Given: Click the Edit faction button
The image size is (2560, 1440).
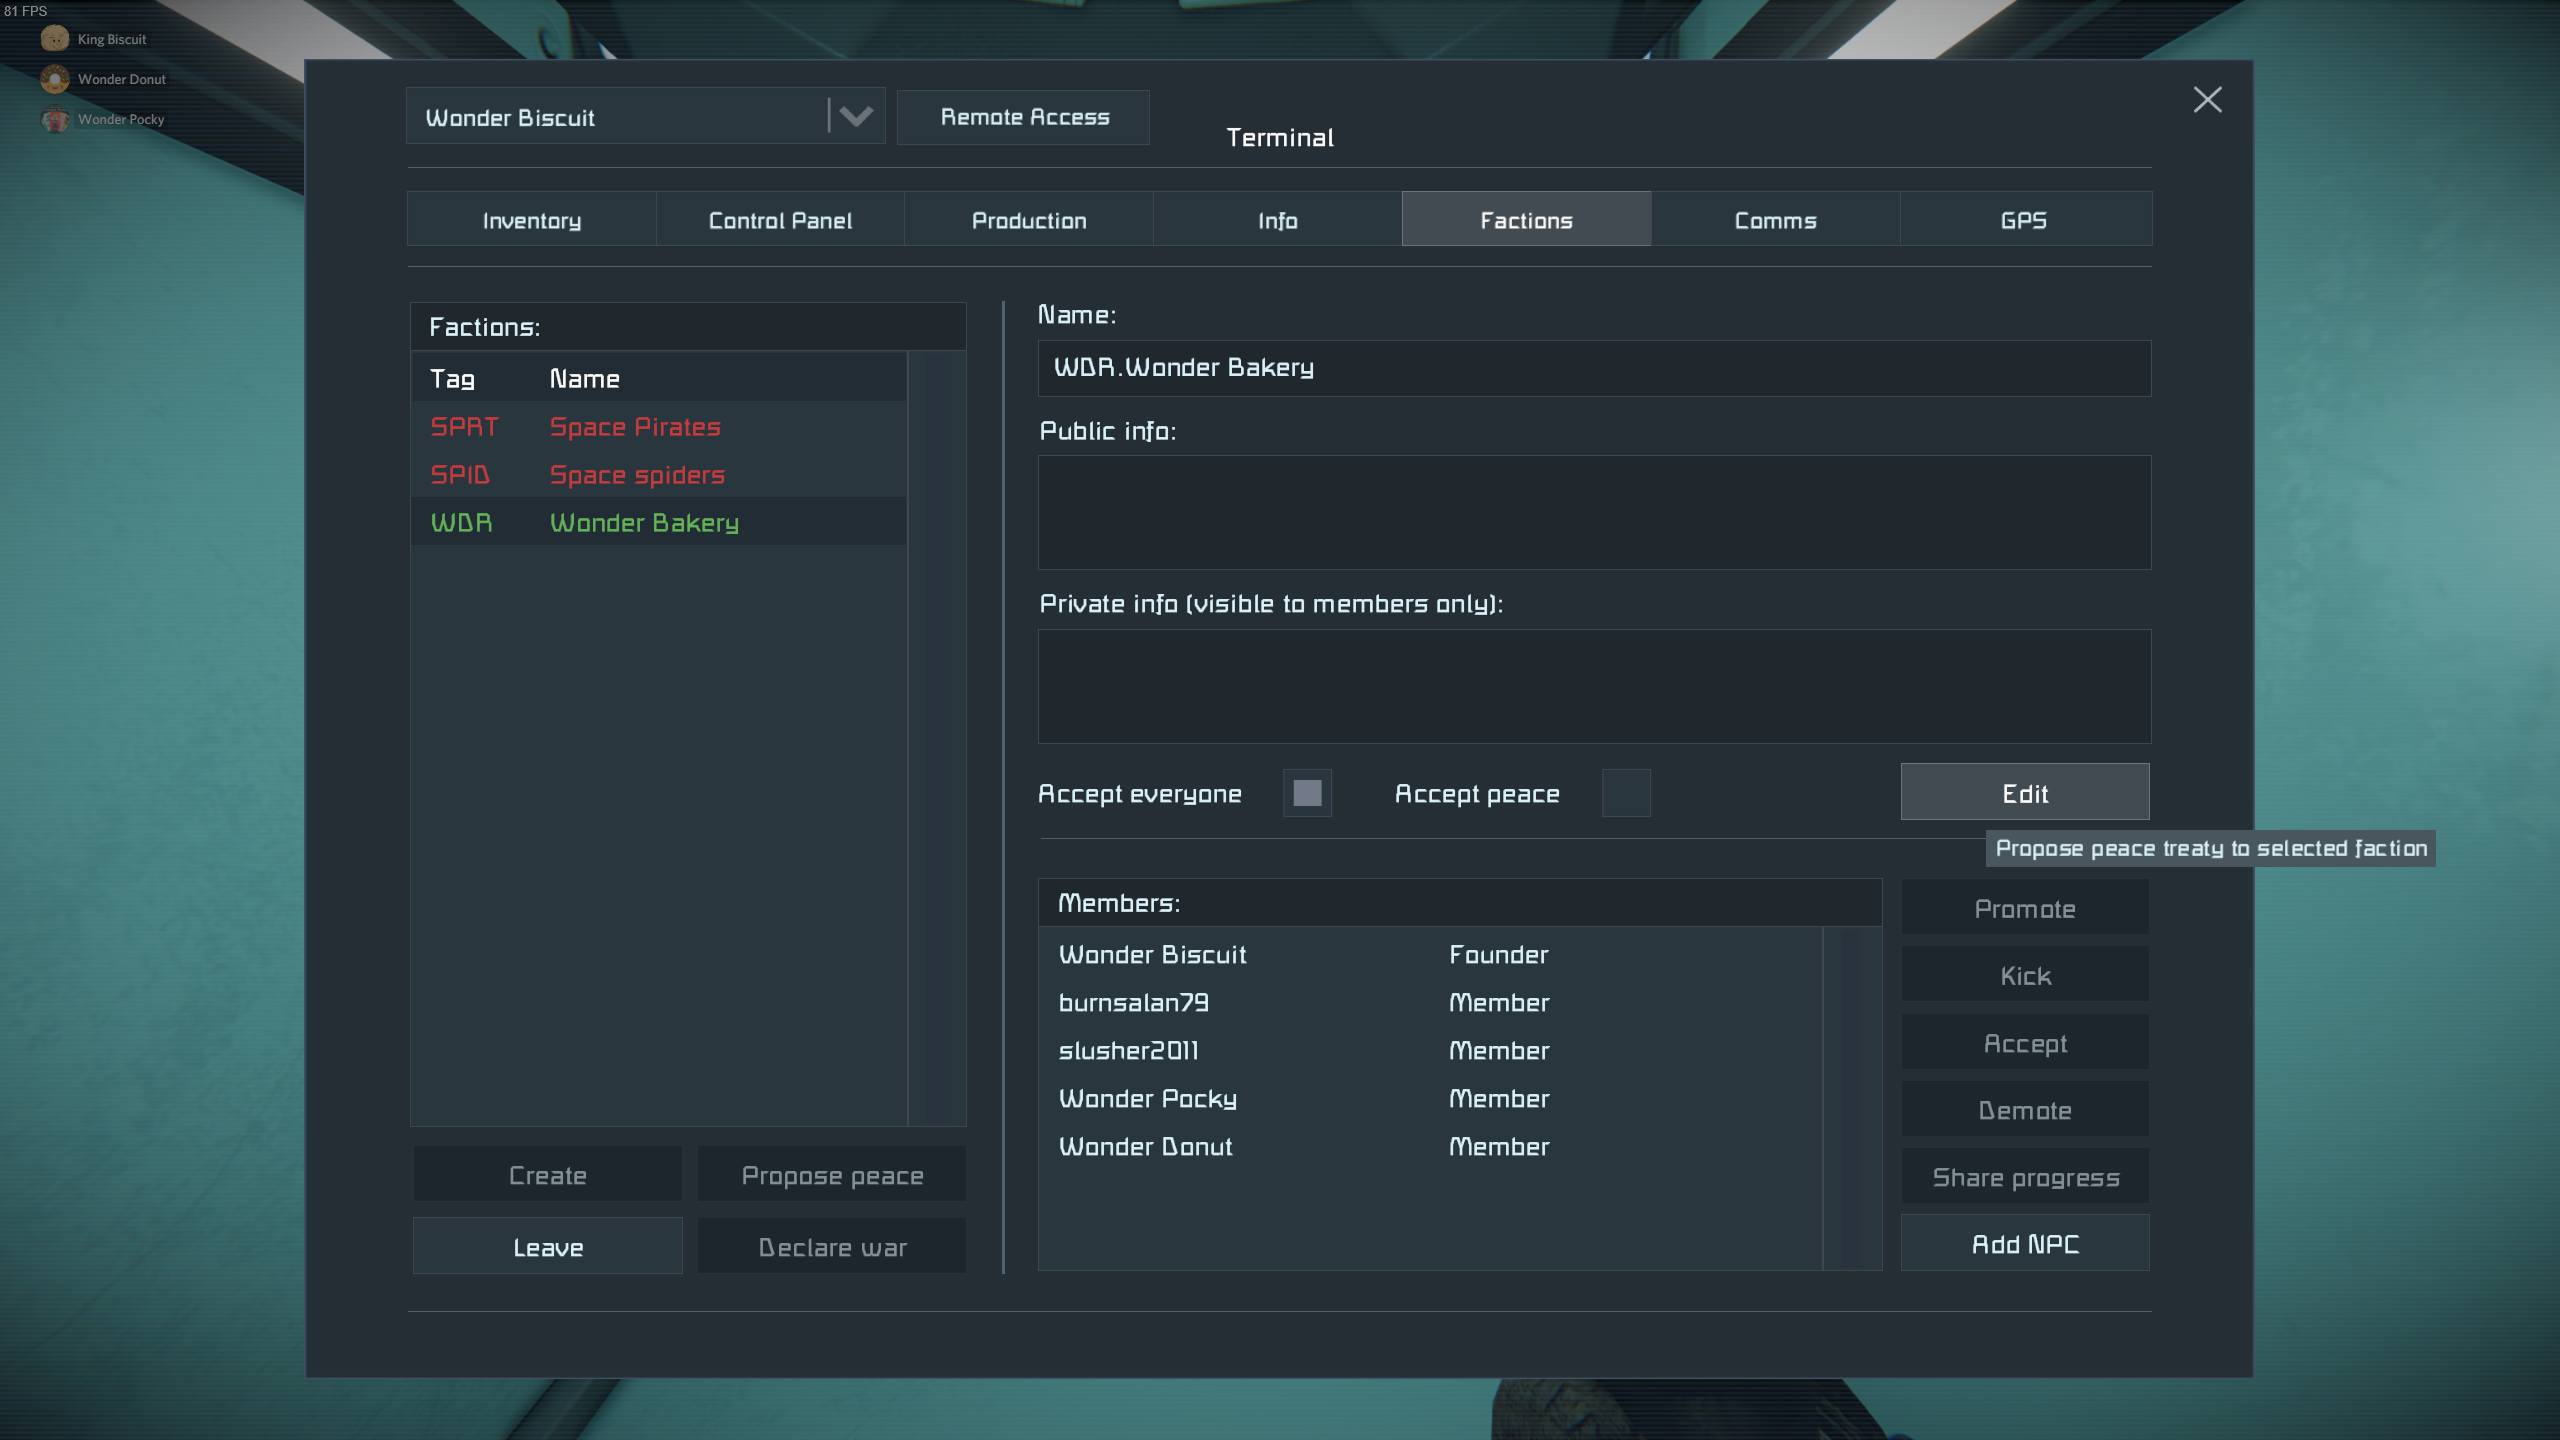Looking at the screenshot, I should (x=2025, y=793).
